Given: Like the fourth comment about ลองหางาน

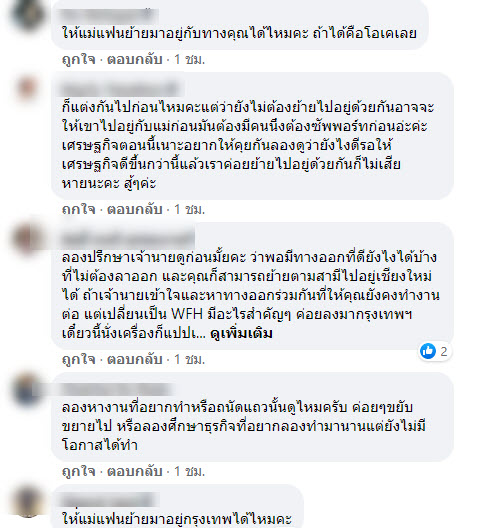Looking at the screenshot, I should tap(79, 471).
